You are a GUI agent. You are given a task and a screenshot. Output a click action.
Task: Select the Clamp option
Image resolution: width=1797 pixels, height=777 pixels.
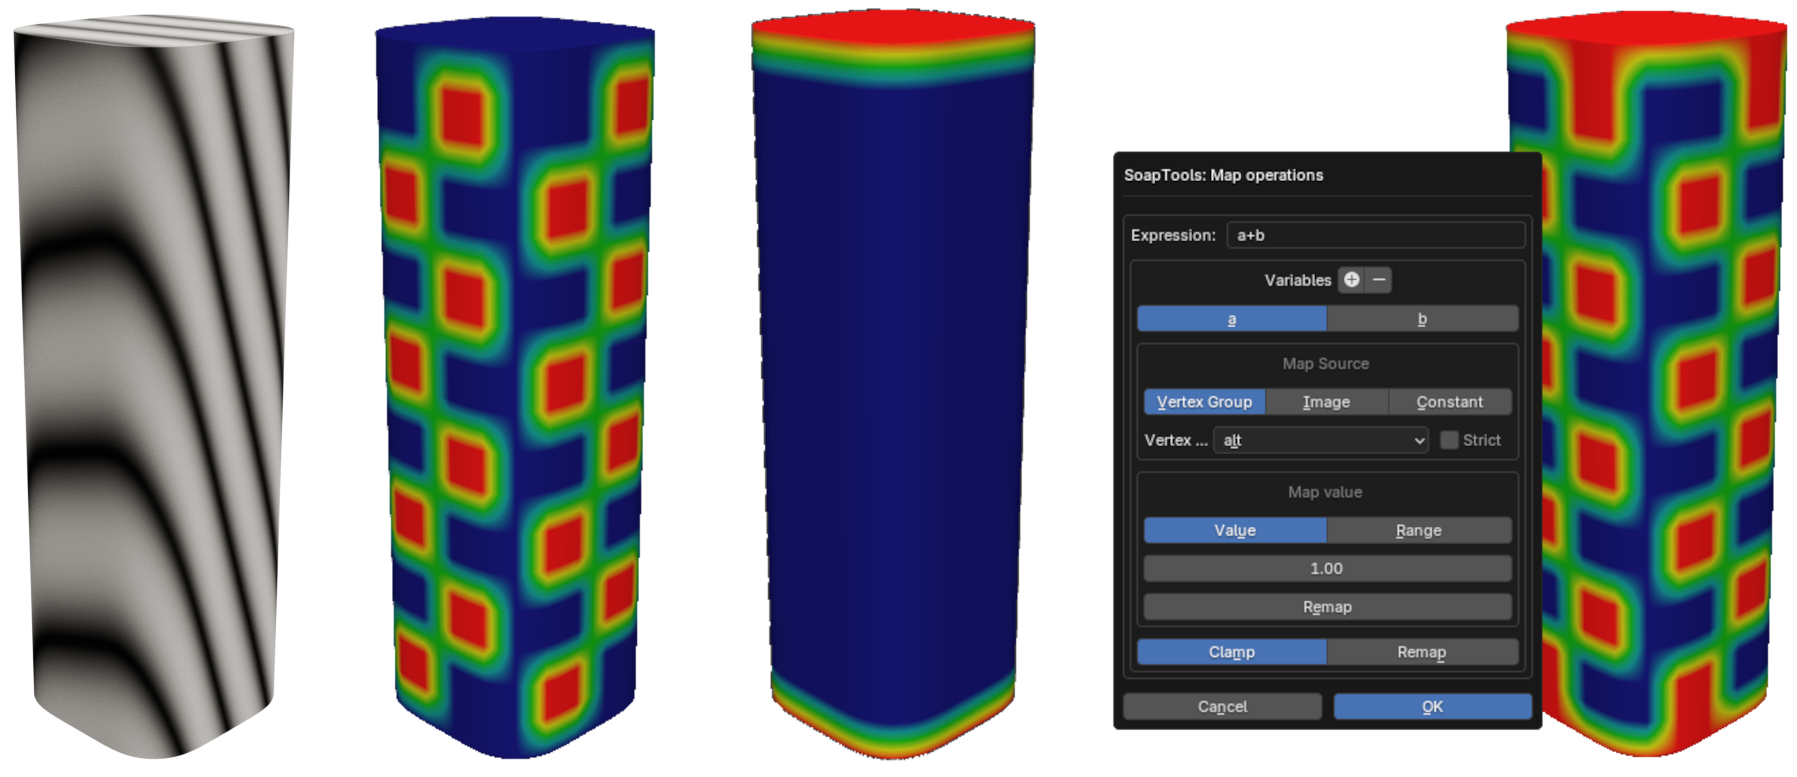coord(1231,652)
